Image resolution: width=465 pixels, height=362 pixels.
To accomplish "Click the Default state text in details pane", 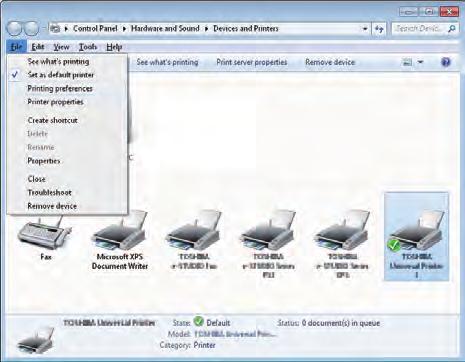I will coord(218,323).
